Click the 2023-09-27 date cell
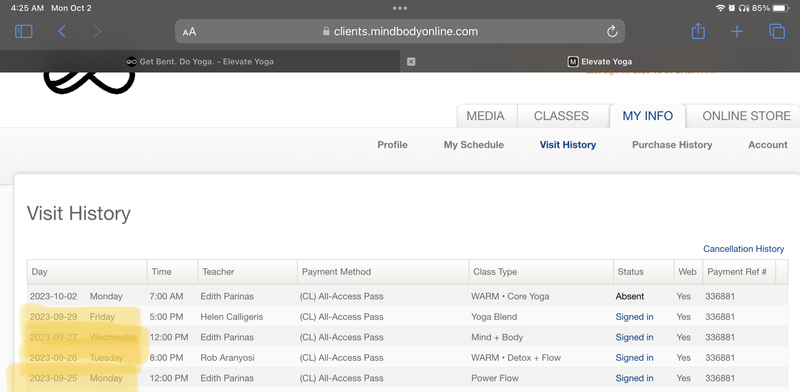Screen dimensions: 800x392 point(54,337)
